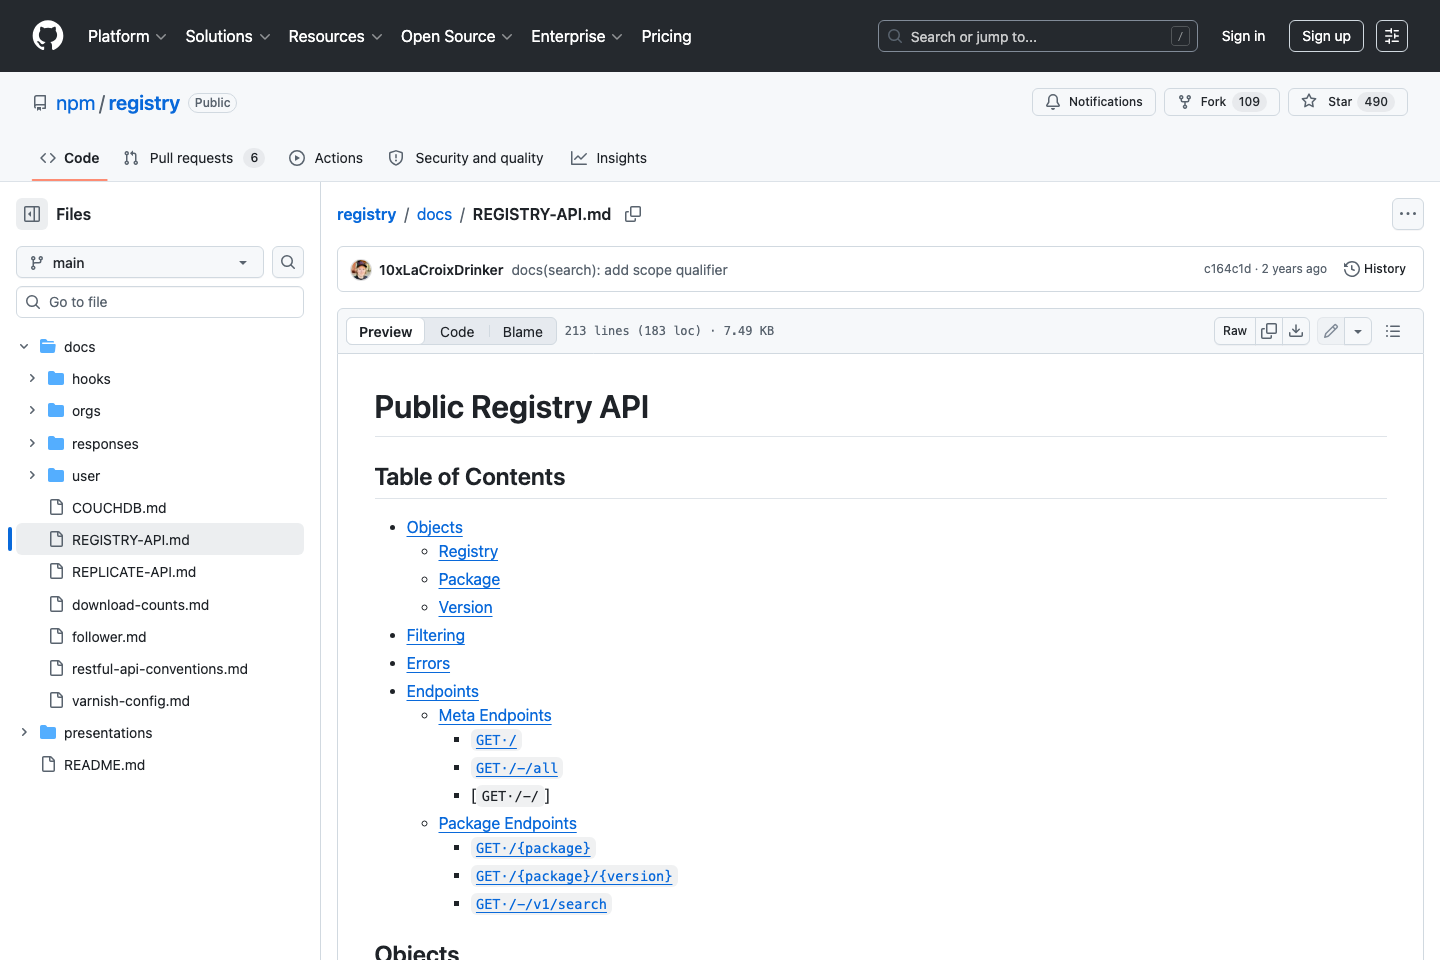Open the main branch selector
The height and width of the screenshot is (960, 1440).
click(139, 262)
